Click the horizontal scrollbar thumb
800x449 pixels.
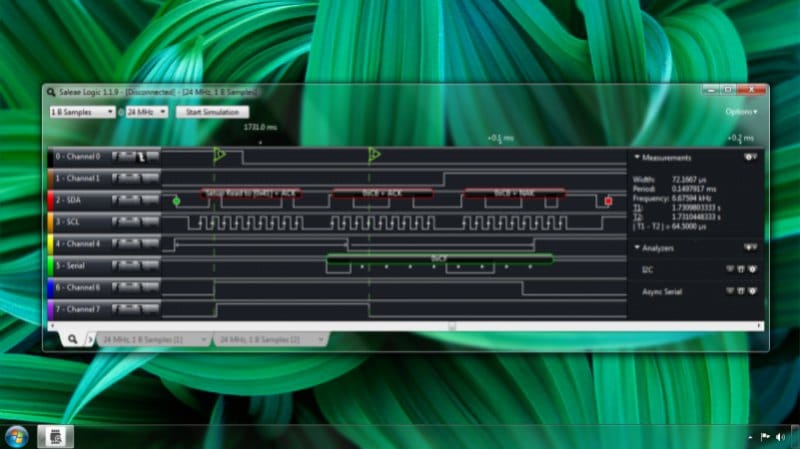coord(452,326)
